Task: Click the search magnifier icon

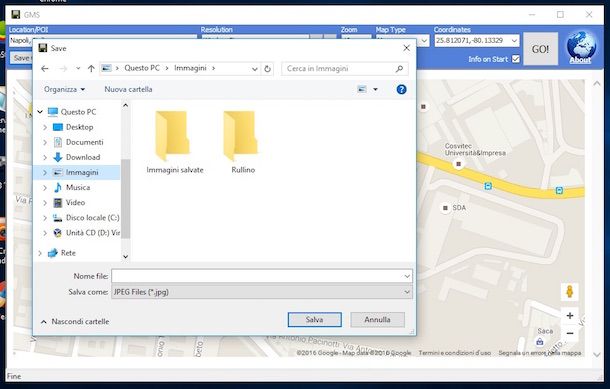Action: (399, 69)
